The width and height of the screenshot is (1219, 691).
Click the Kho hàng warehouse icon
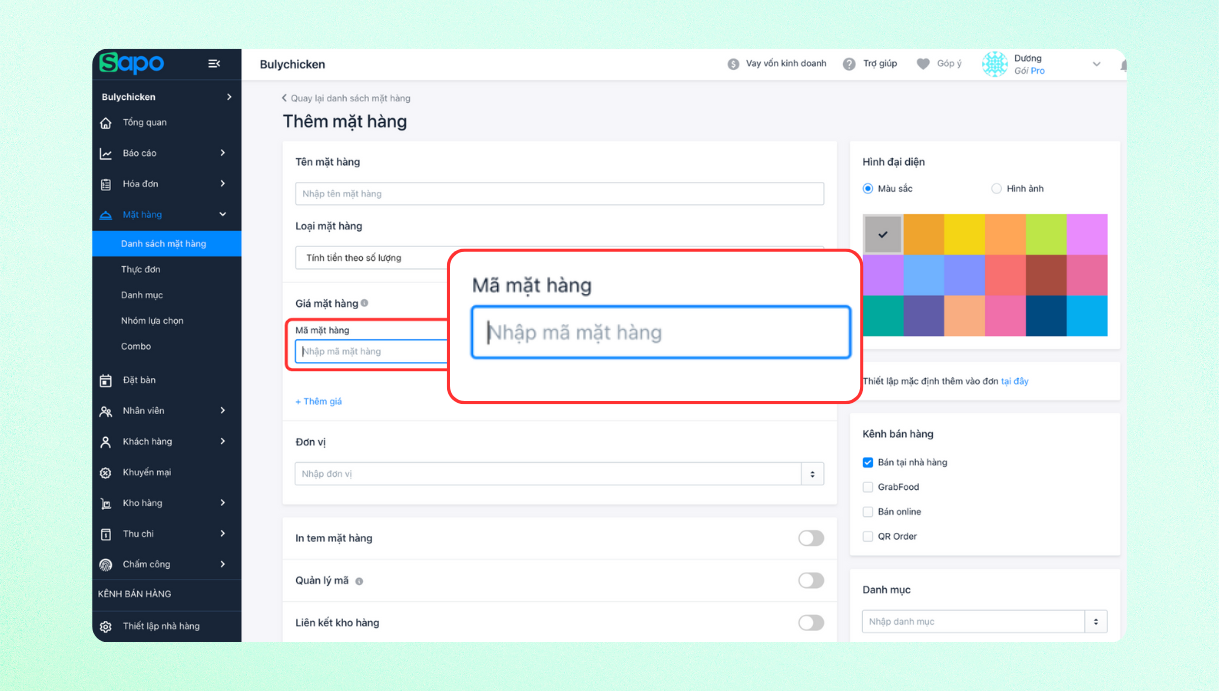tap(106, 503)
